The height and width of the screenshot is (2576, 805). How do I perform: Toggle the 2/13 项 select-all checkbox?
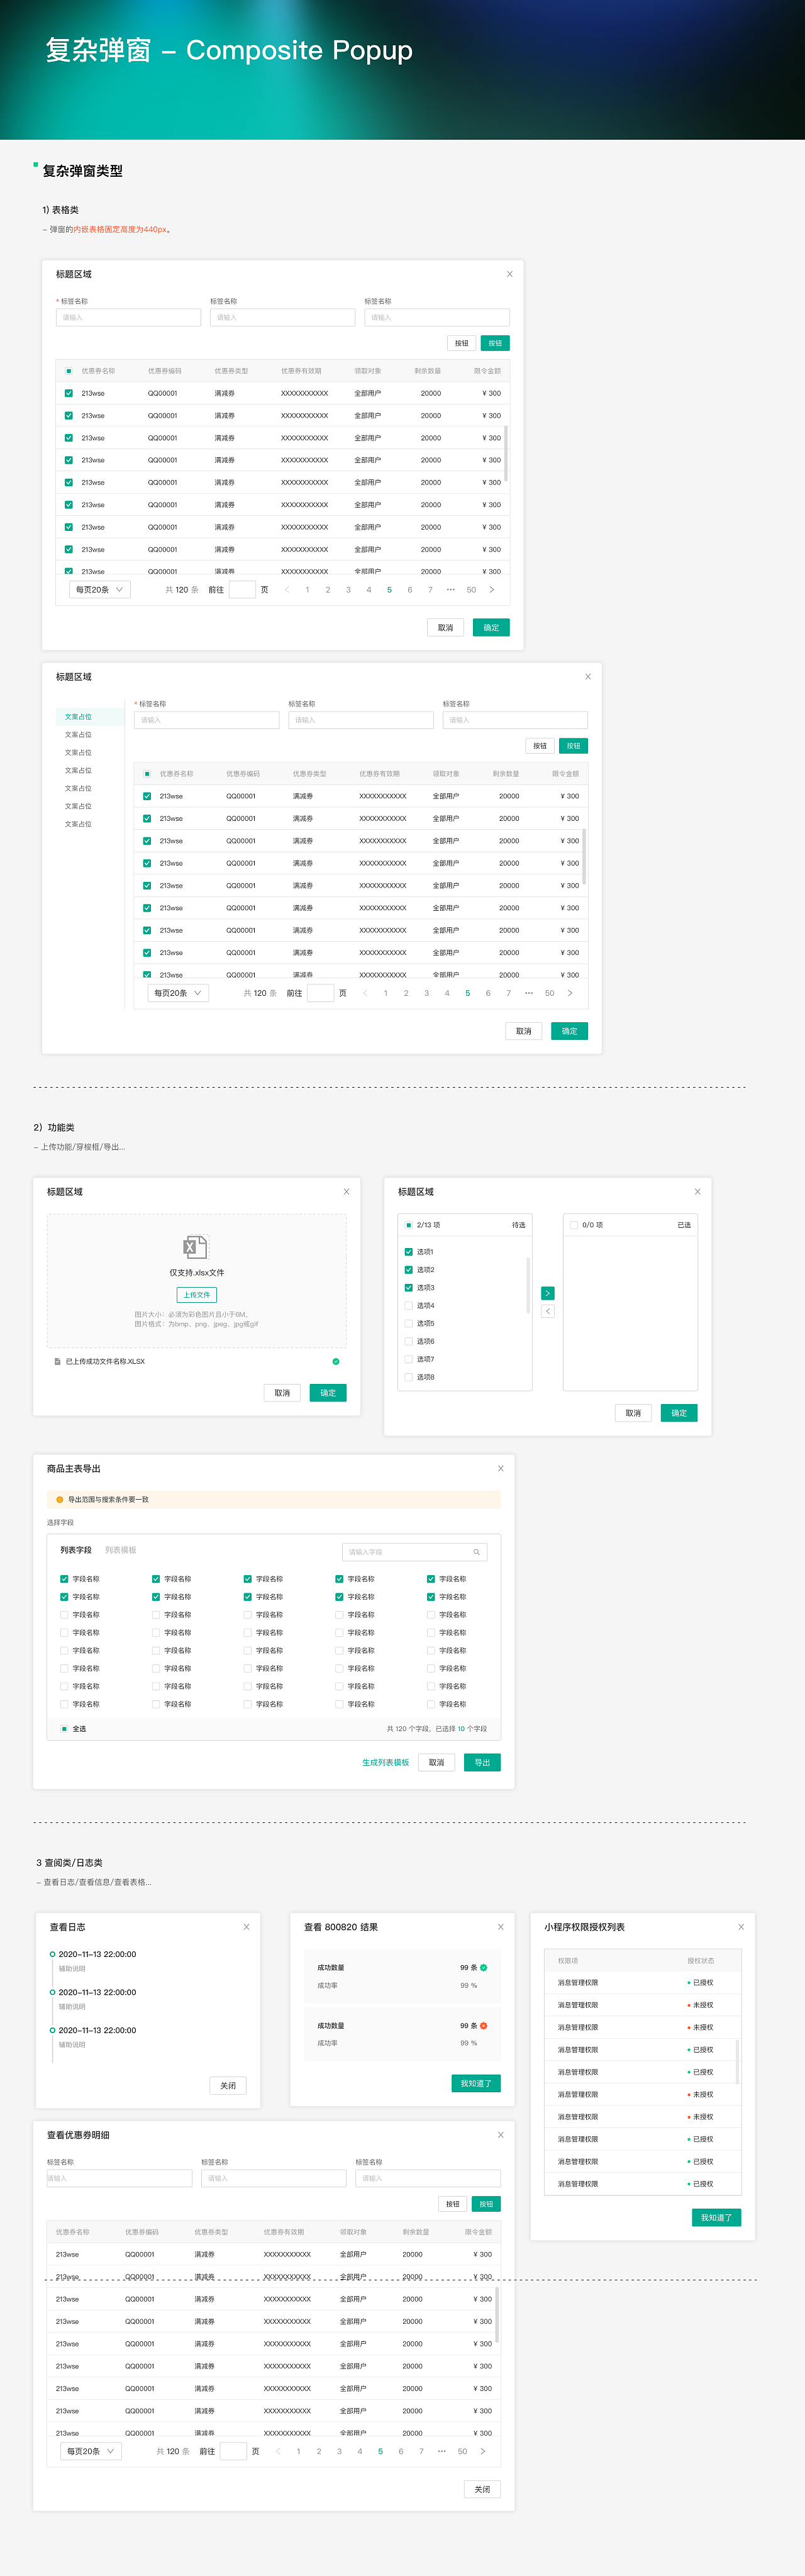click(408, 1224)
